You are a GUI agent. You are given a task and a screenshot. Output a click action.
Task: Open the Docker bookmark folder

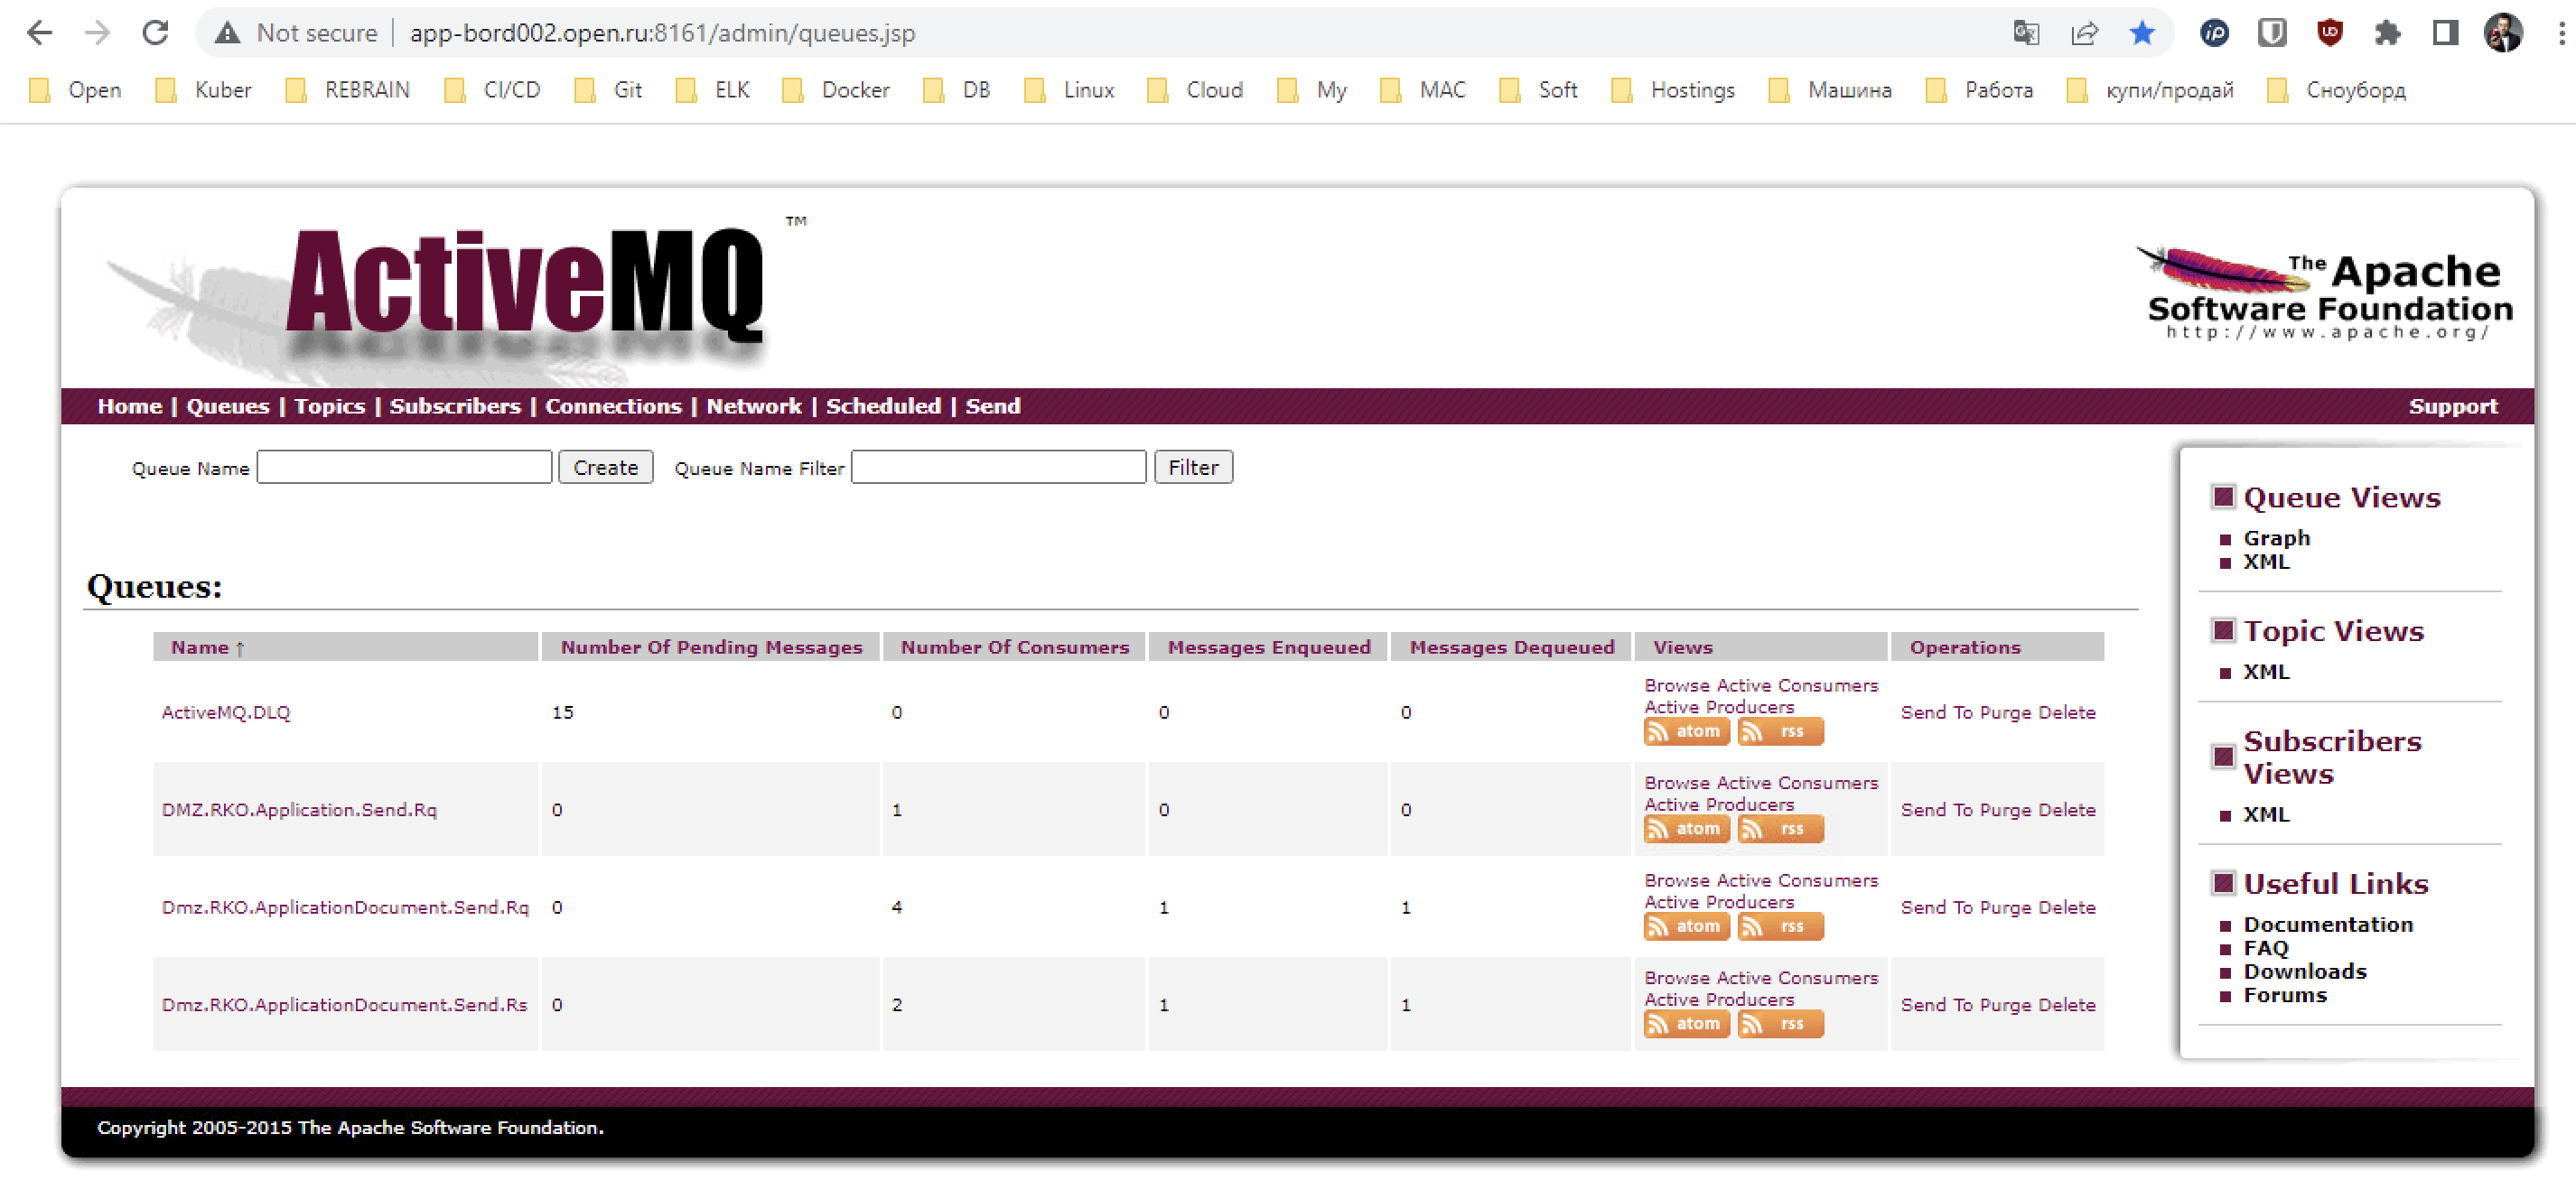click(836, 90)
